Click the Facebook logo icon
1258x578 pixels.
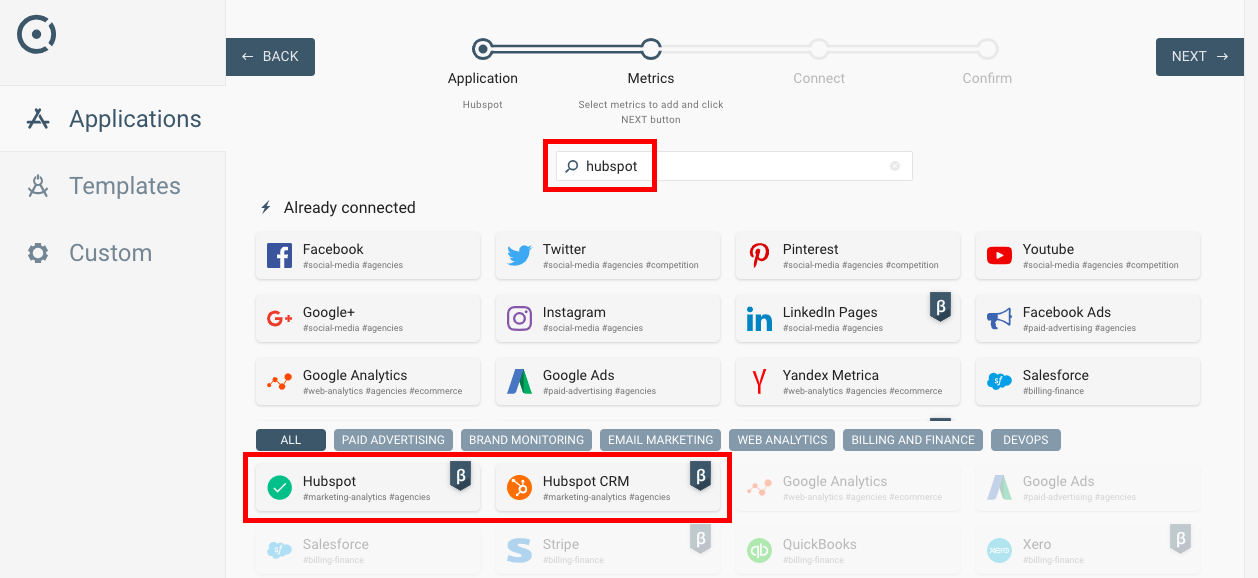click(280, 256)
